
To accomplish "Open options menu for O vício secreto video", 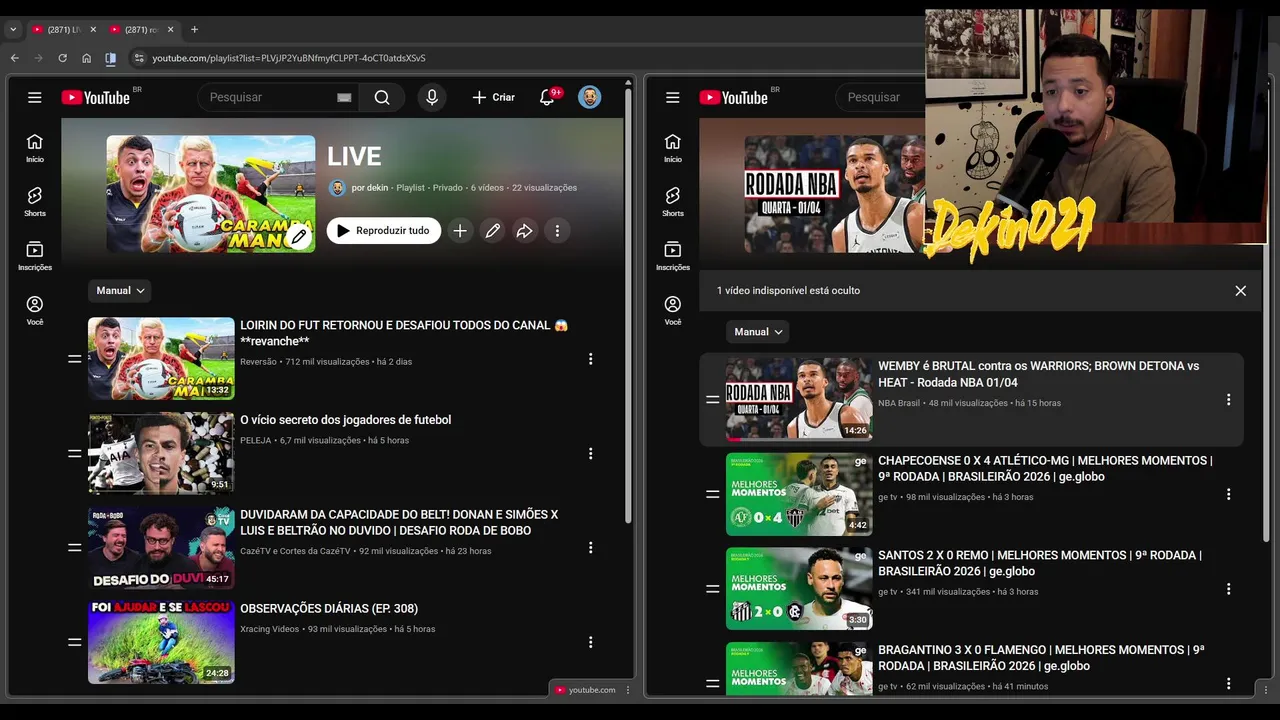I will pyautogui.click(x=590, y=453).
